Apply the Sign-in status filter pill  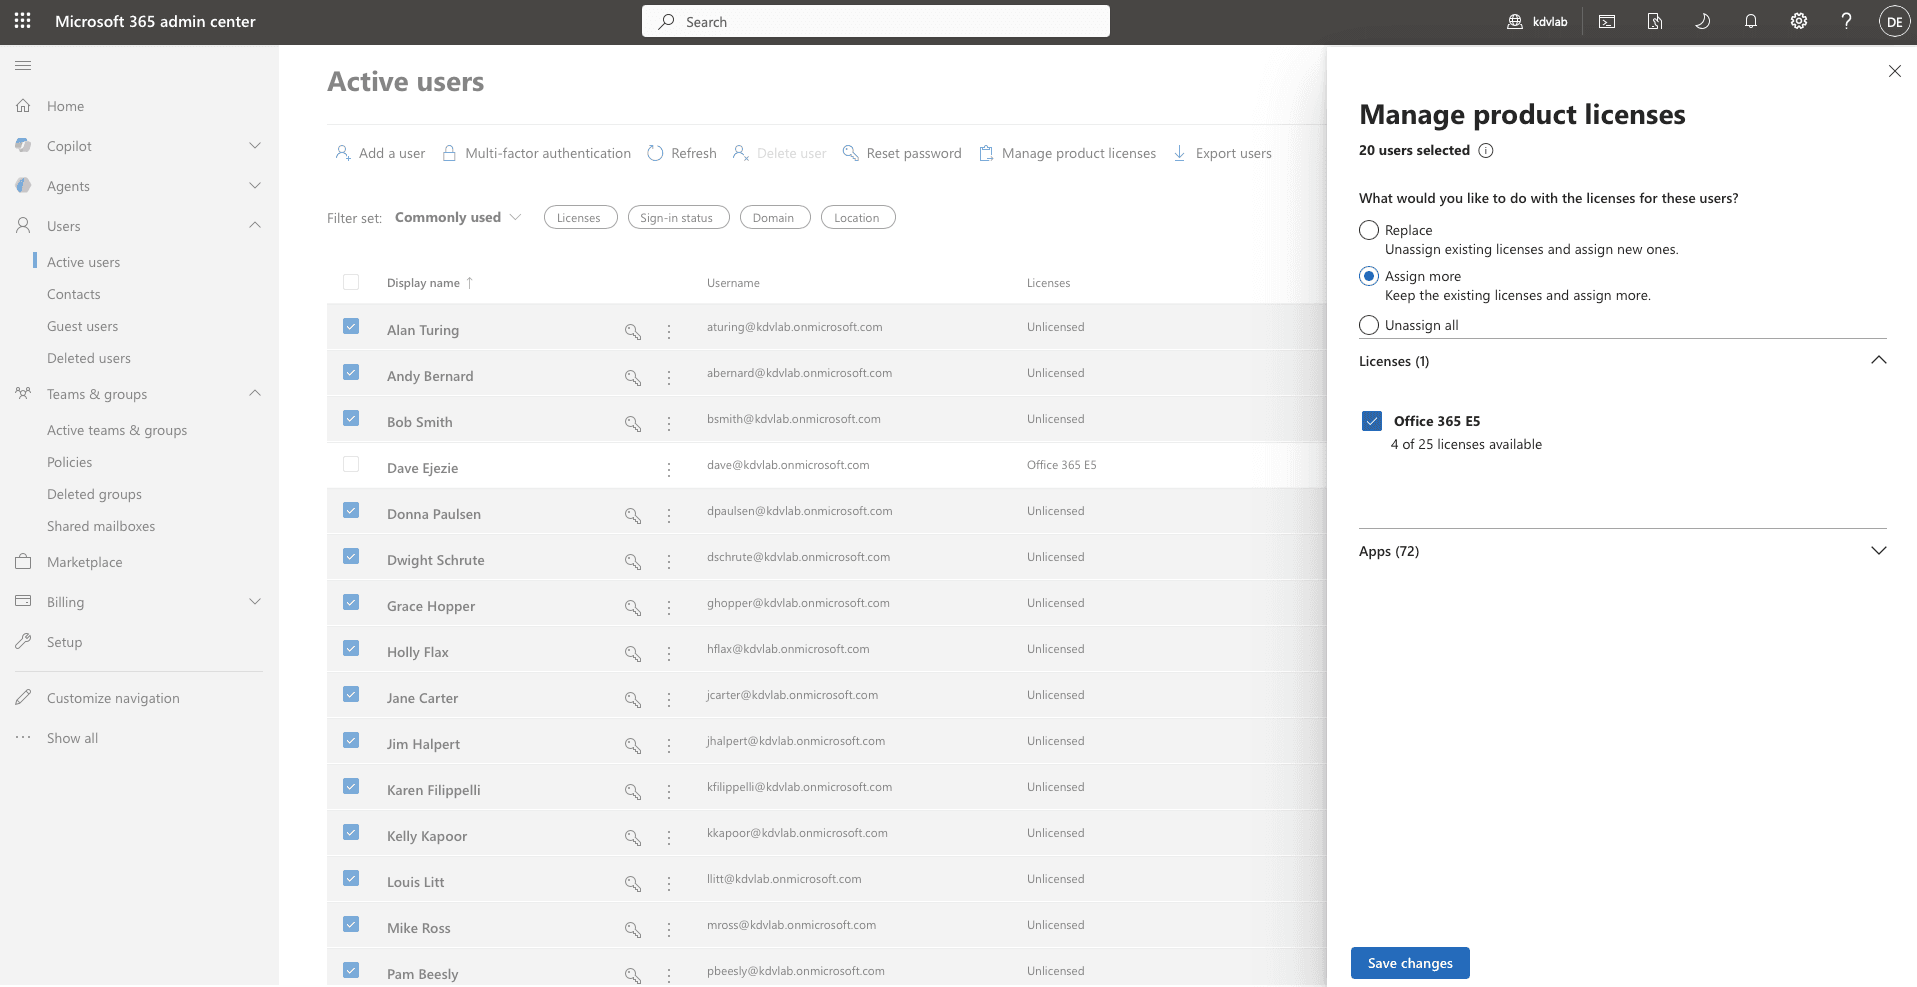678,217
